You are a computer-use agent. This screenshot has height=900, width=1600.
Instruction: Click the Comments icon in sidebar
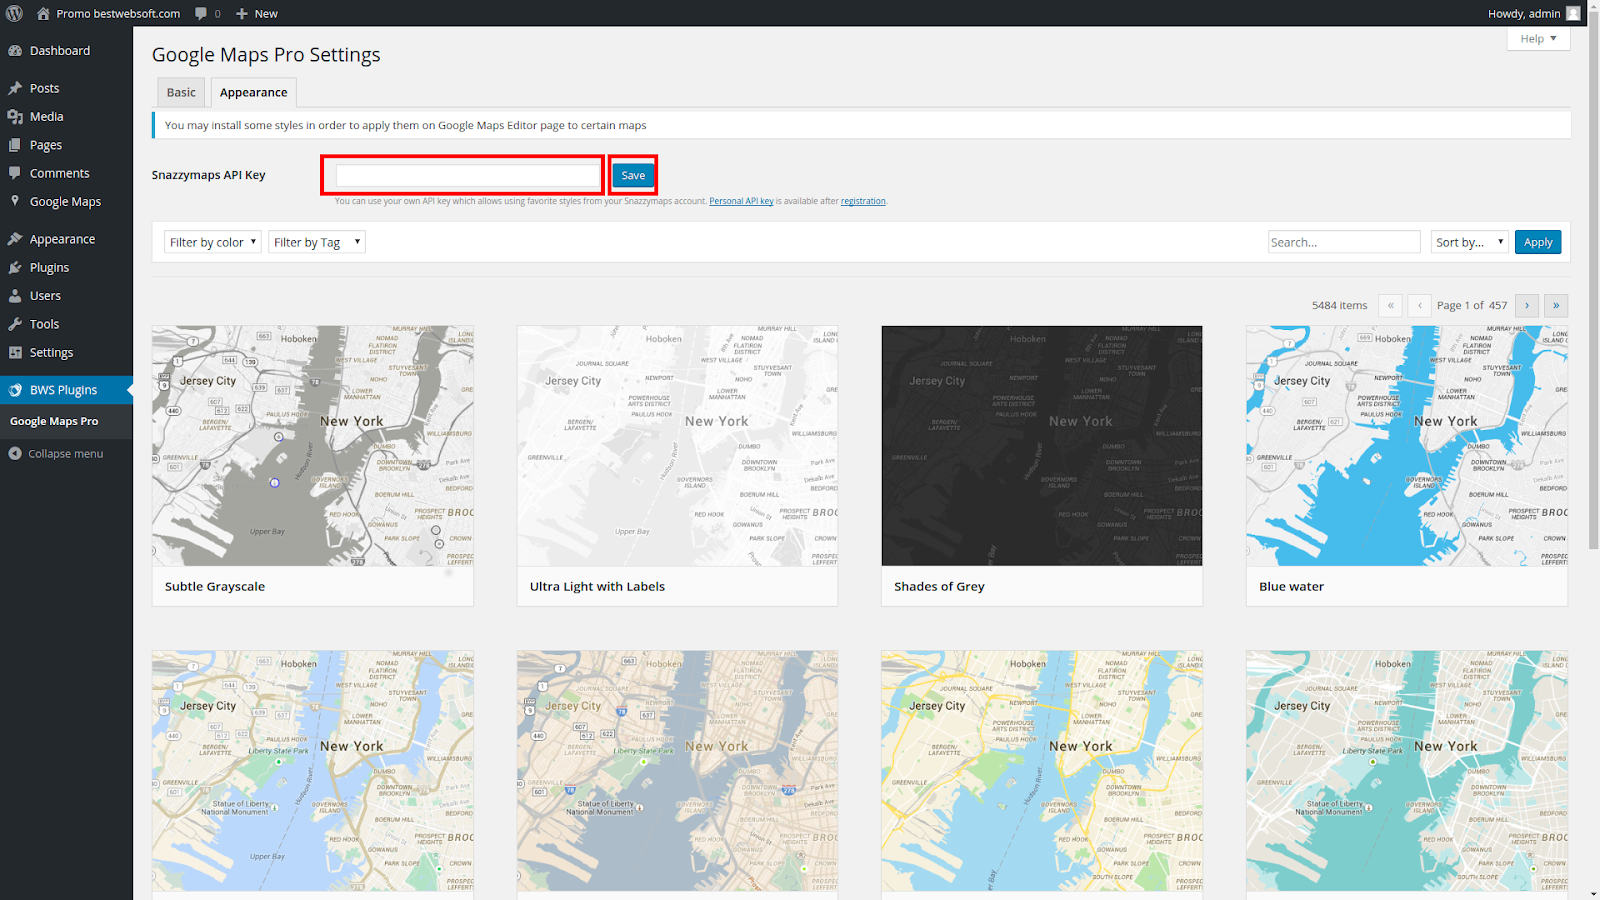[x=15, y=173]
